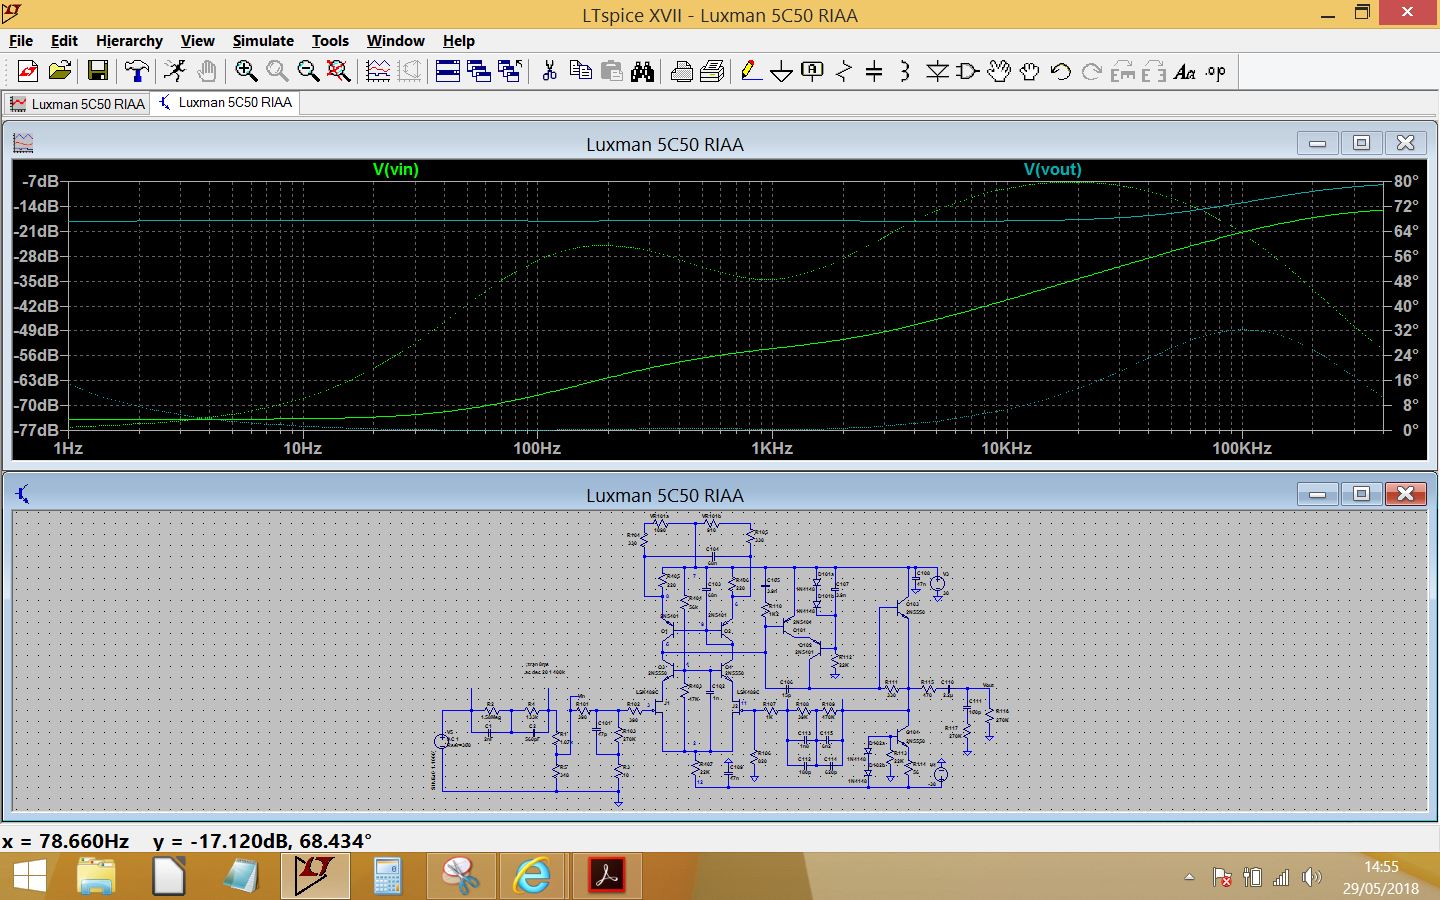Select the Move open-hand tool
Screen dimensions: 1440x900
point(999,71)
